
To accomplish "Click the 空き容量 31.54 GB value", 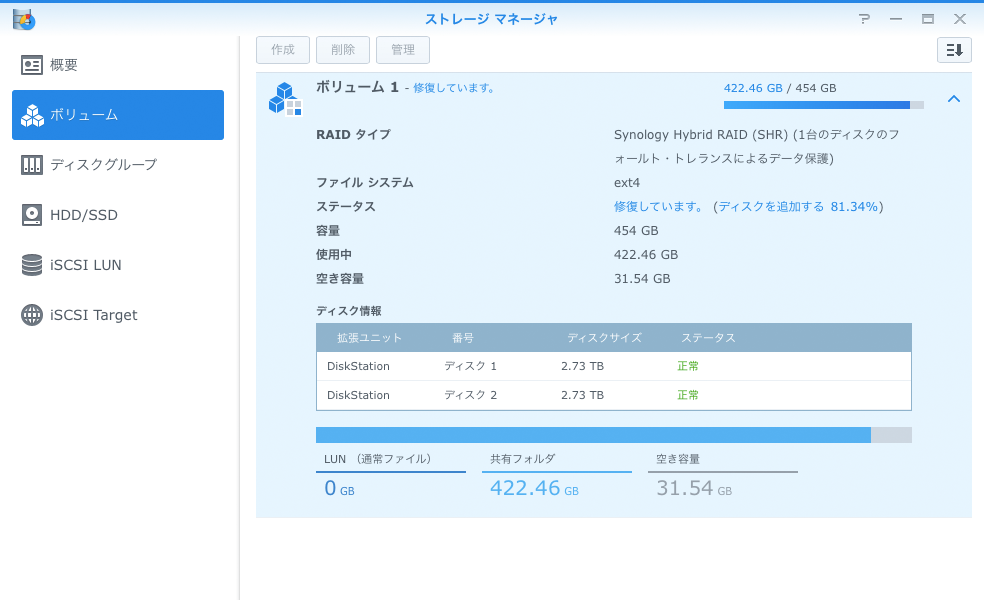I will point(642,279).
